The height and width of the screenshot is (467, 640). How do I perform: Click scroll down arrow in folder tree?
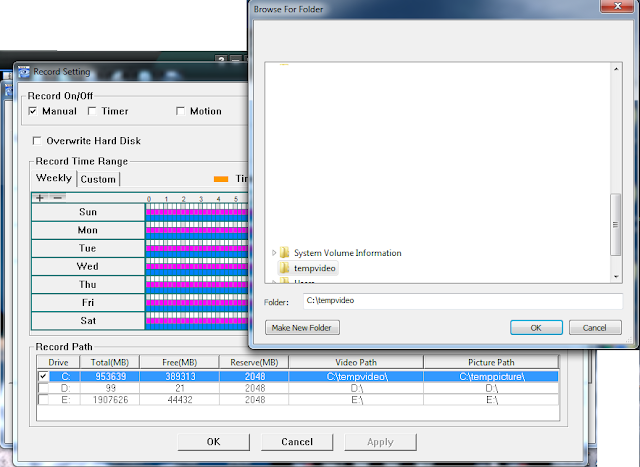click(616, 277)
